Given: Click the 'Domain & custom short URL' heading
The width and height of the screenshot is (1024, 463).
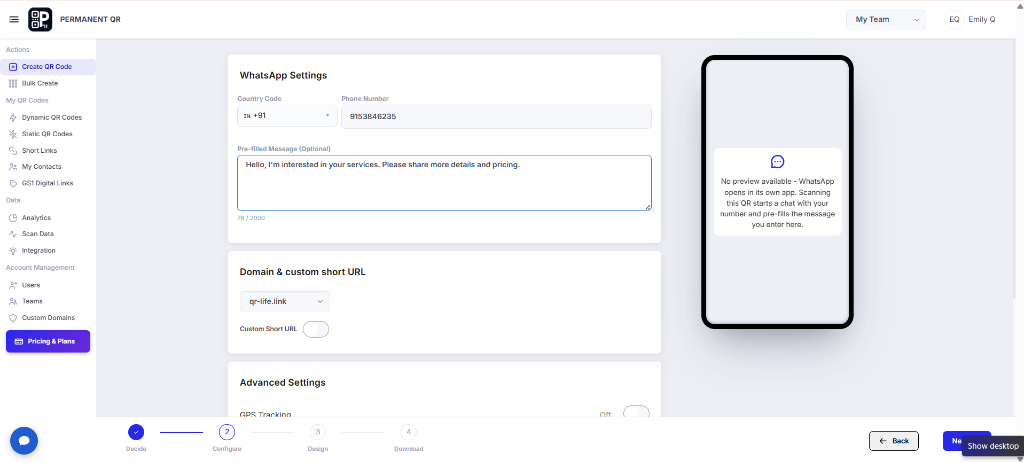Looking at the screenshot, I should click(x=302, y=272).
